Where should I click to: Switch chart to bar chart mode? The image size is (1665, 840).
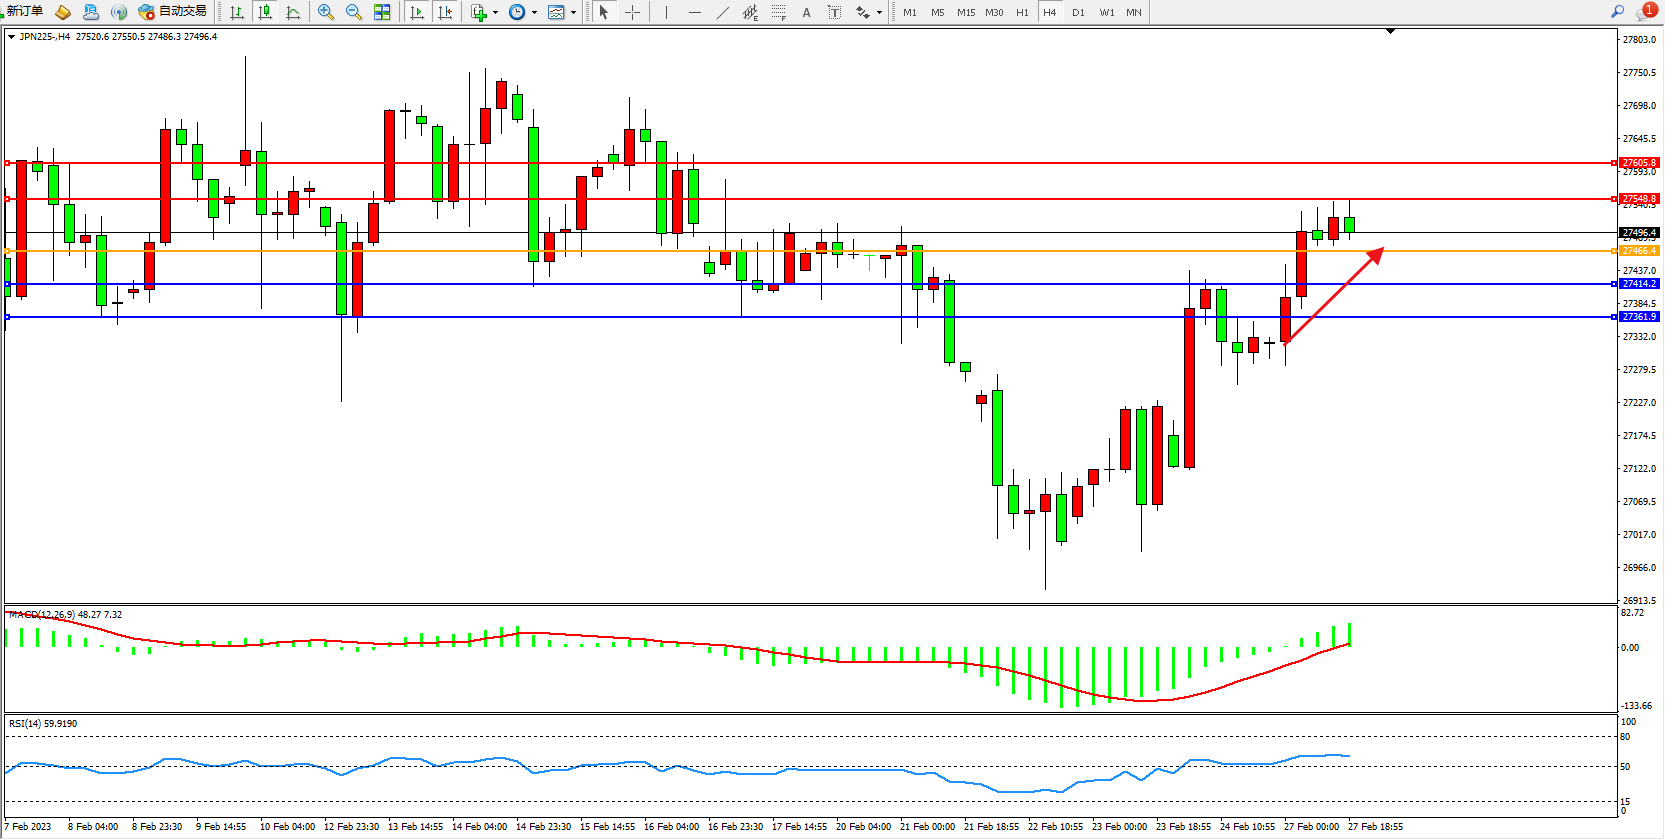point(237,12)
